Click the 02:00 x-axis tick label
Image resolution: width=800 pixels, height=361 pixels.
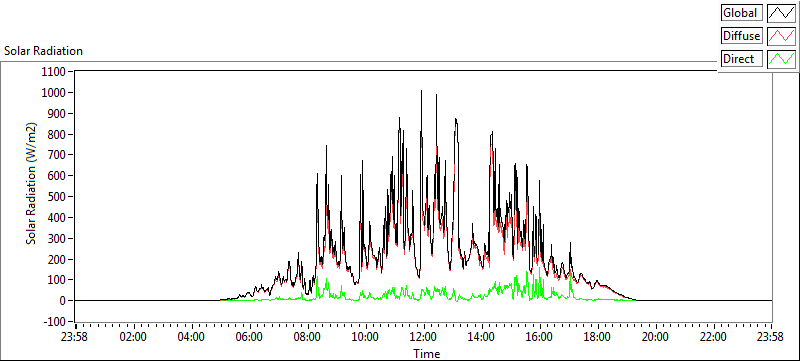pyautogui.click(x=134, y=337)
